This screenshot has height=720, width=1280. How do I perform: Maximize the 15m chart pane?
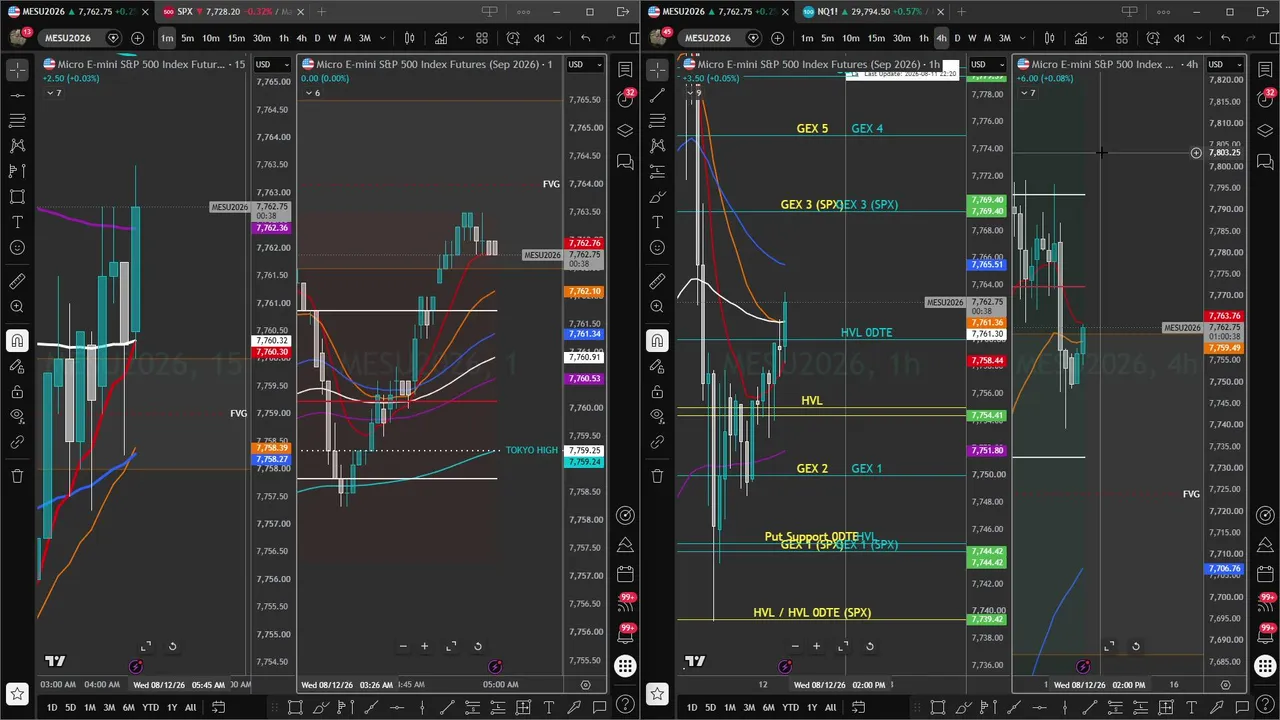(x=146, y=646)
